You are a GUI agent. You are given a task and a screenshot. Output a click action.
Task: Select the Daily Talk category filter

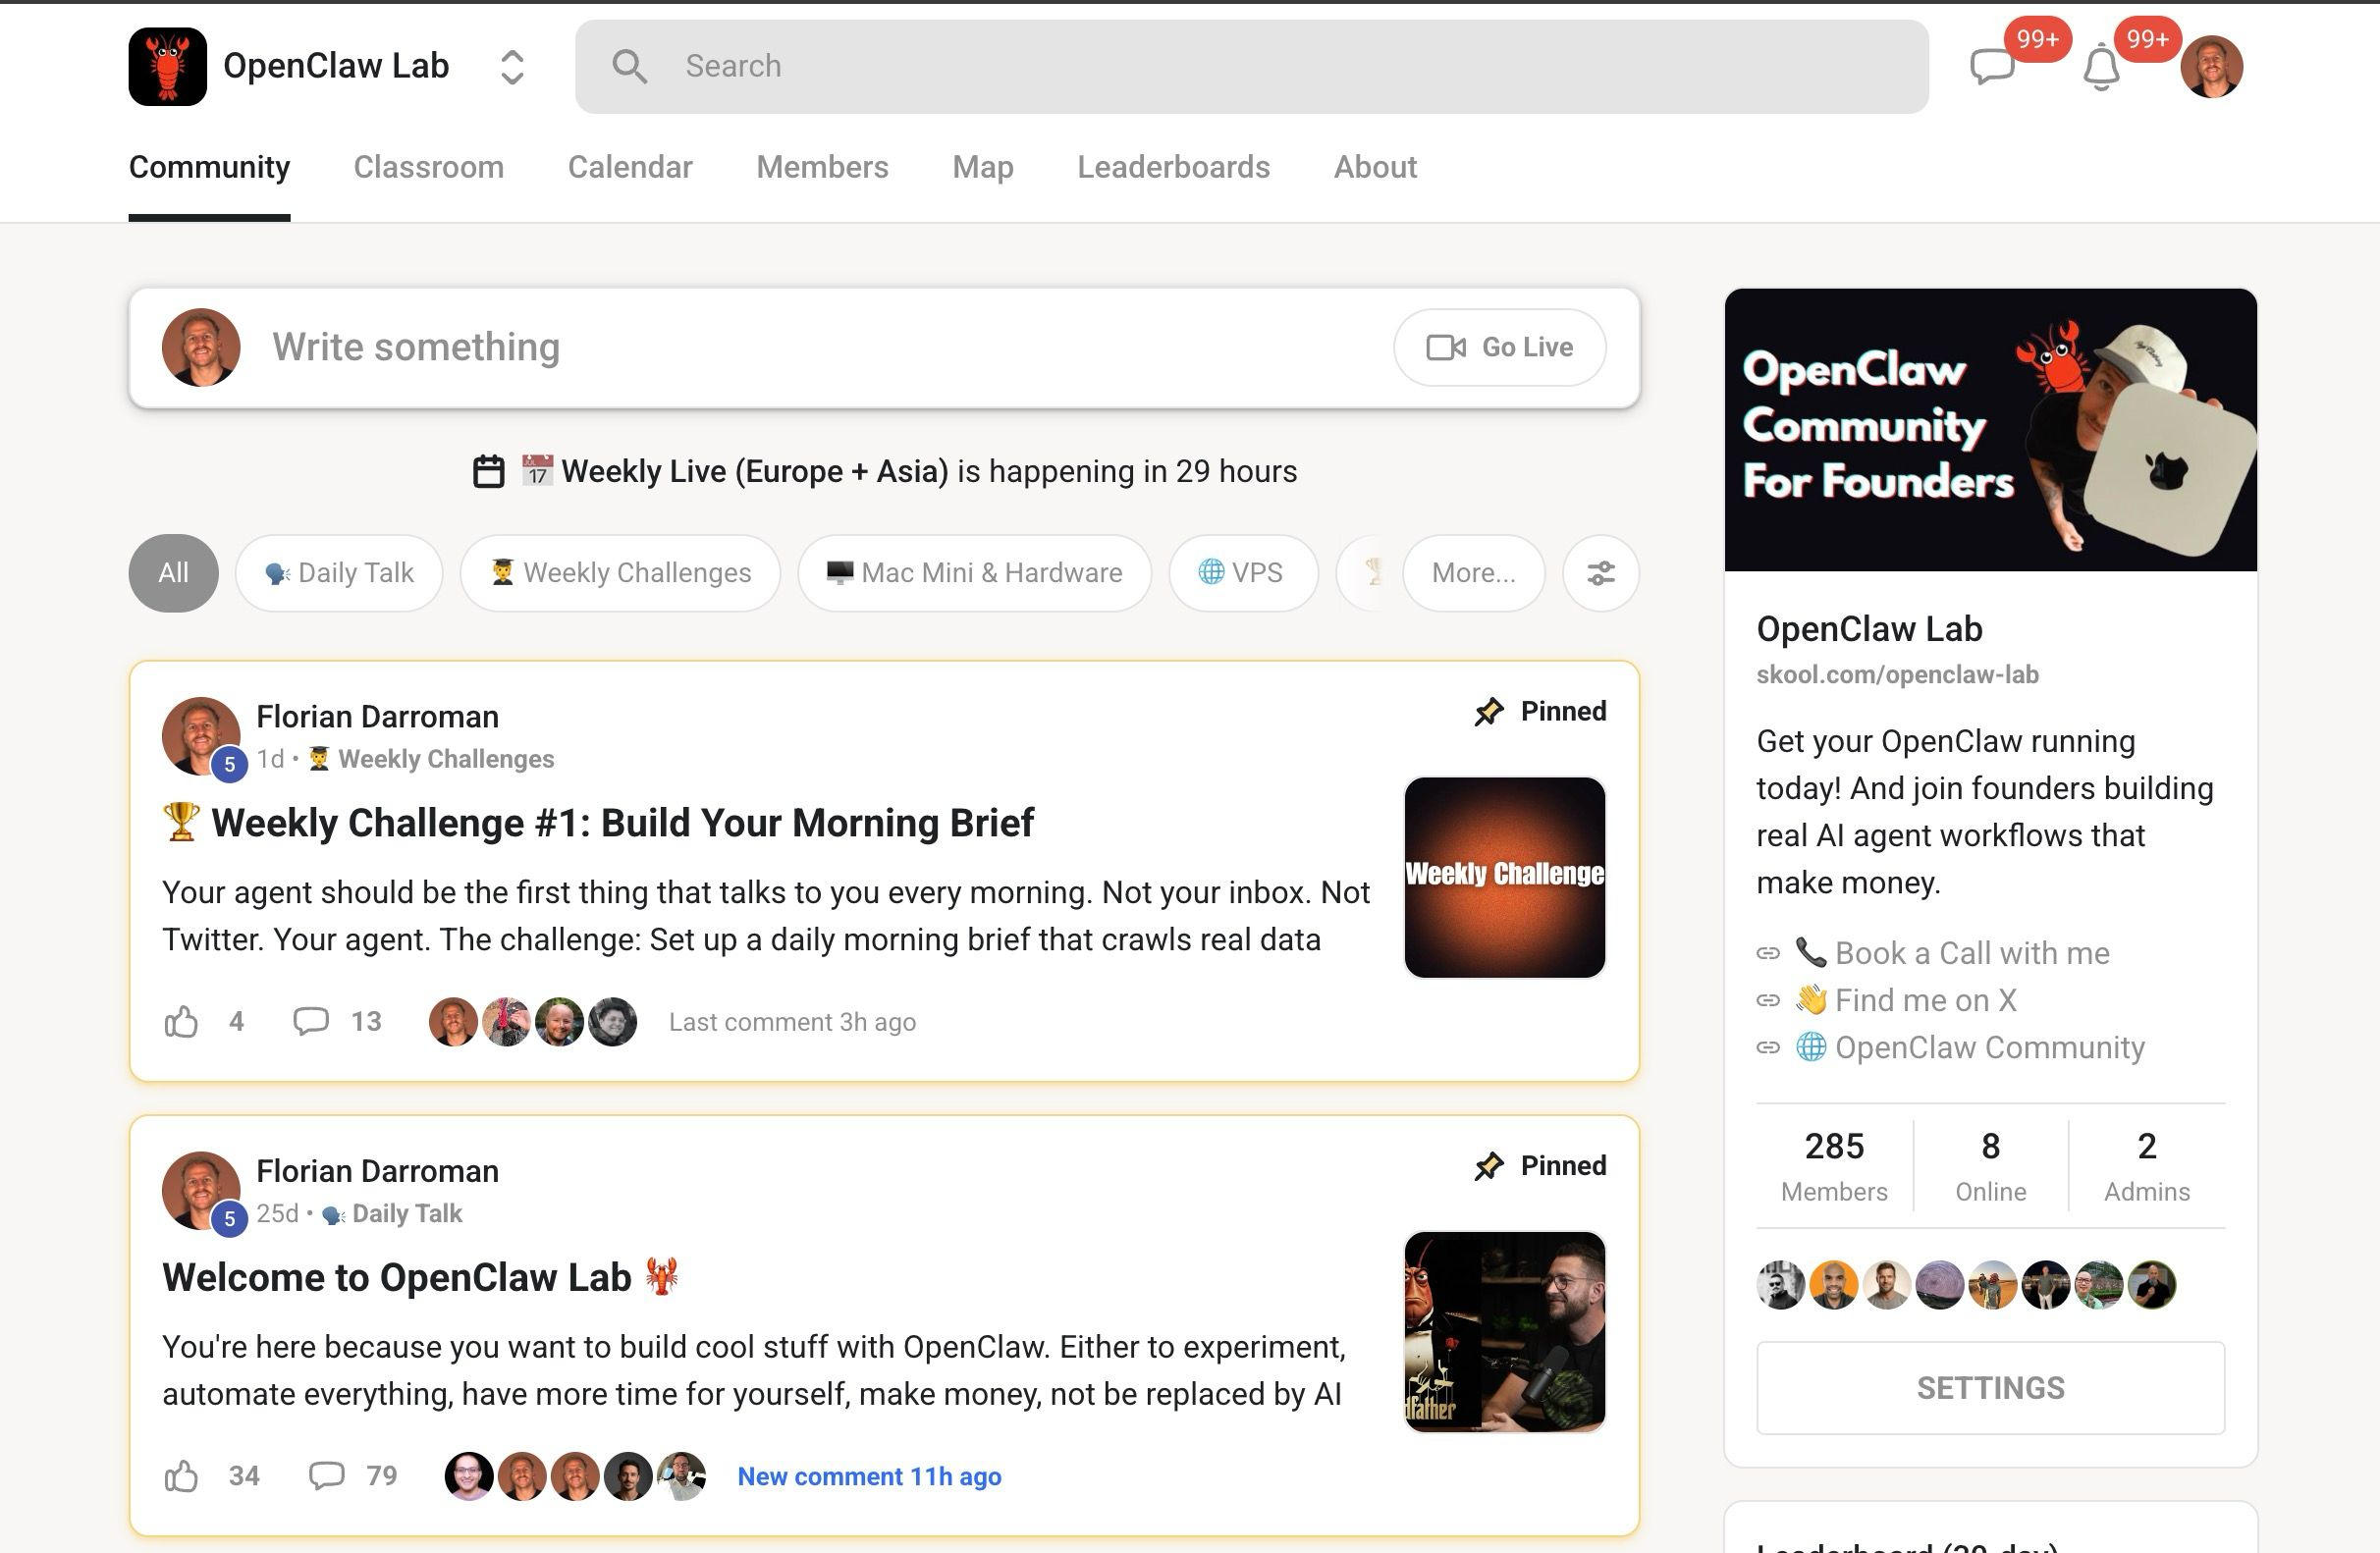(x=339, y=573)
